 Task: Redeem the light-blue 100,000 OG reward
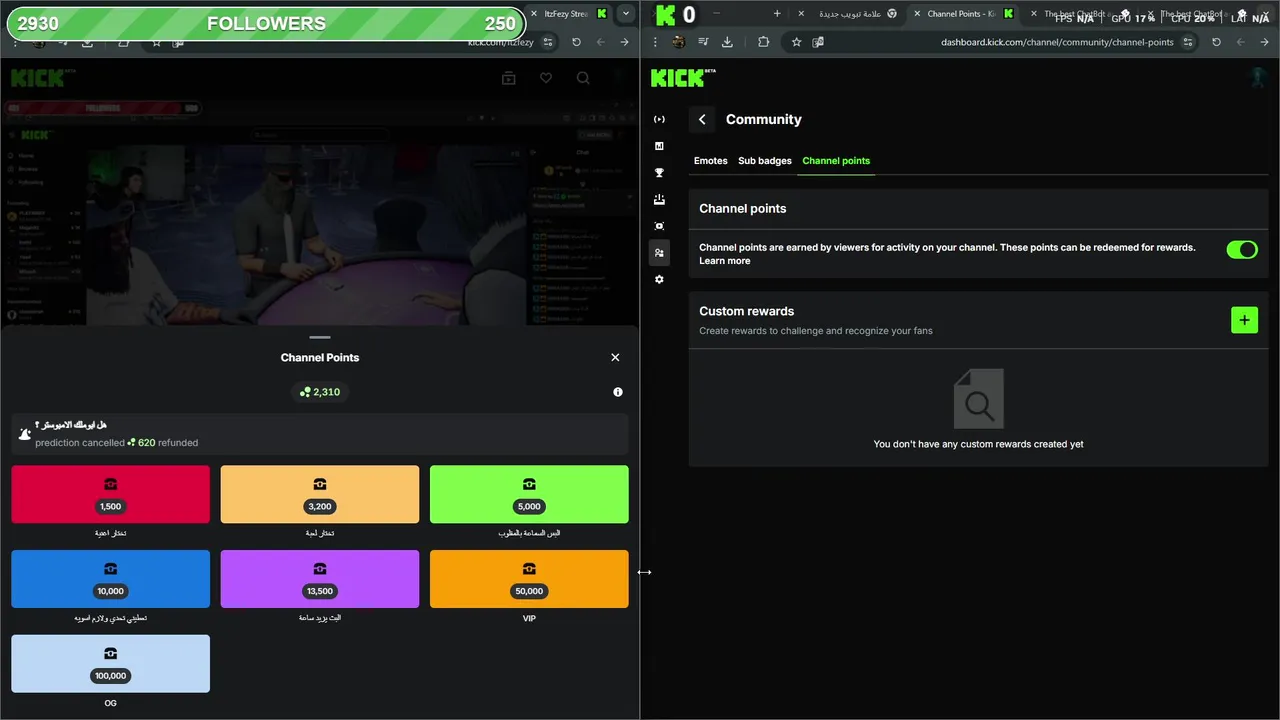[110, 664]
